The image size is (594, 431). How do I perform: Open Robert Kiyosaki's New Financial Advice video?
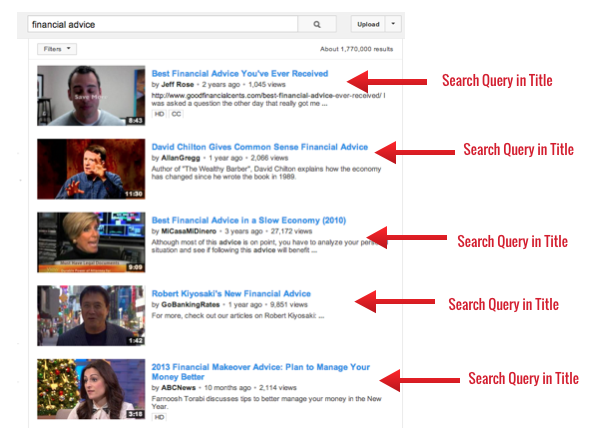(231, 294)
